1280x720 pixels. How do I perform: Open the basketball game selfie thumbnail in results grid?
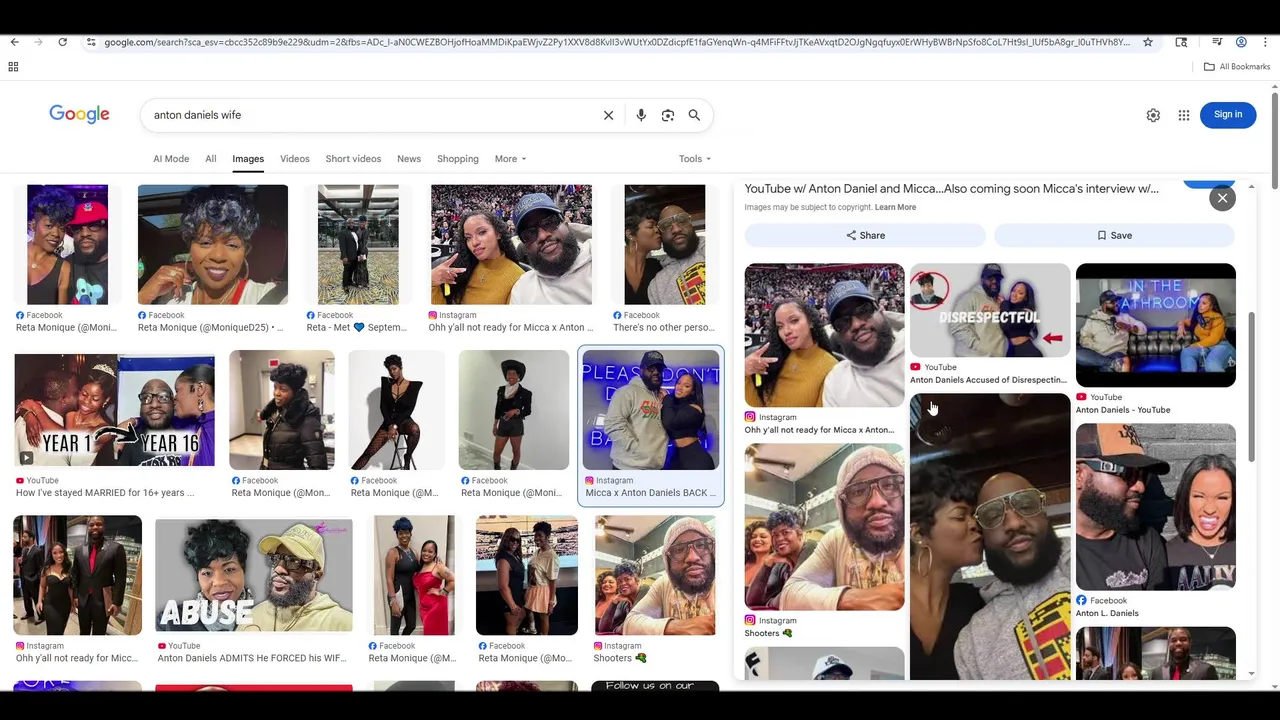[511, 245]
